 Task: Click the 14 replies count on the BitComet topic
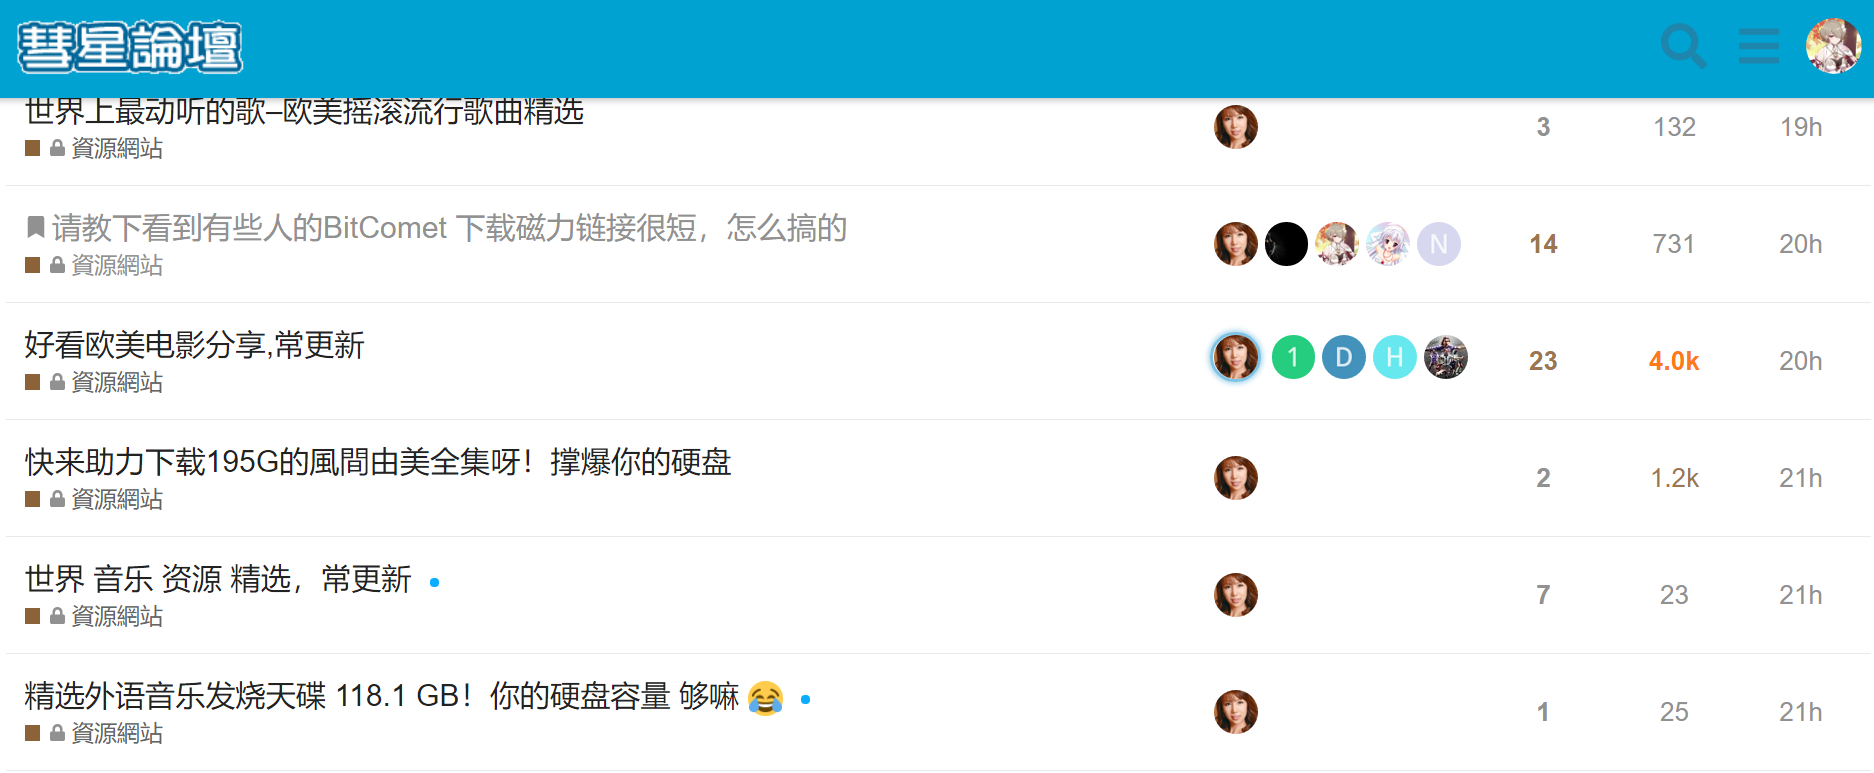[x=1543, y=244]
